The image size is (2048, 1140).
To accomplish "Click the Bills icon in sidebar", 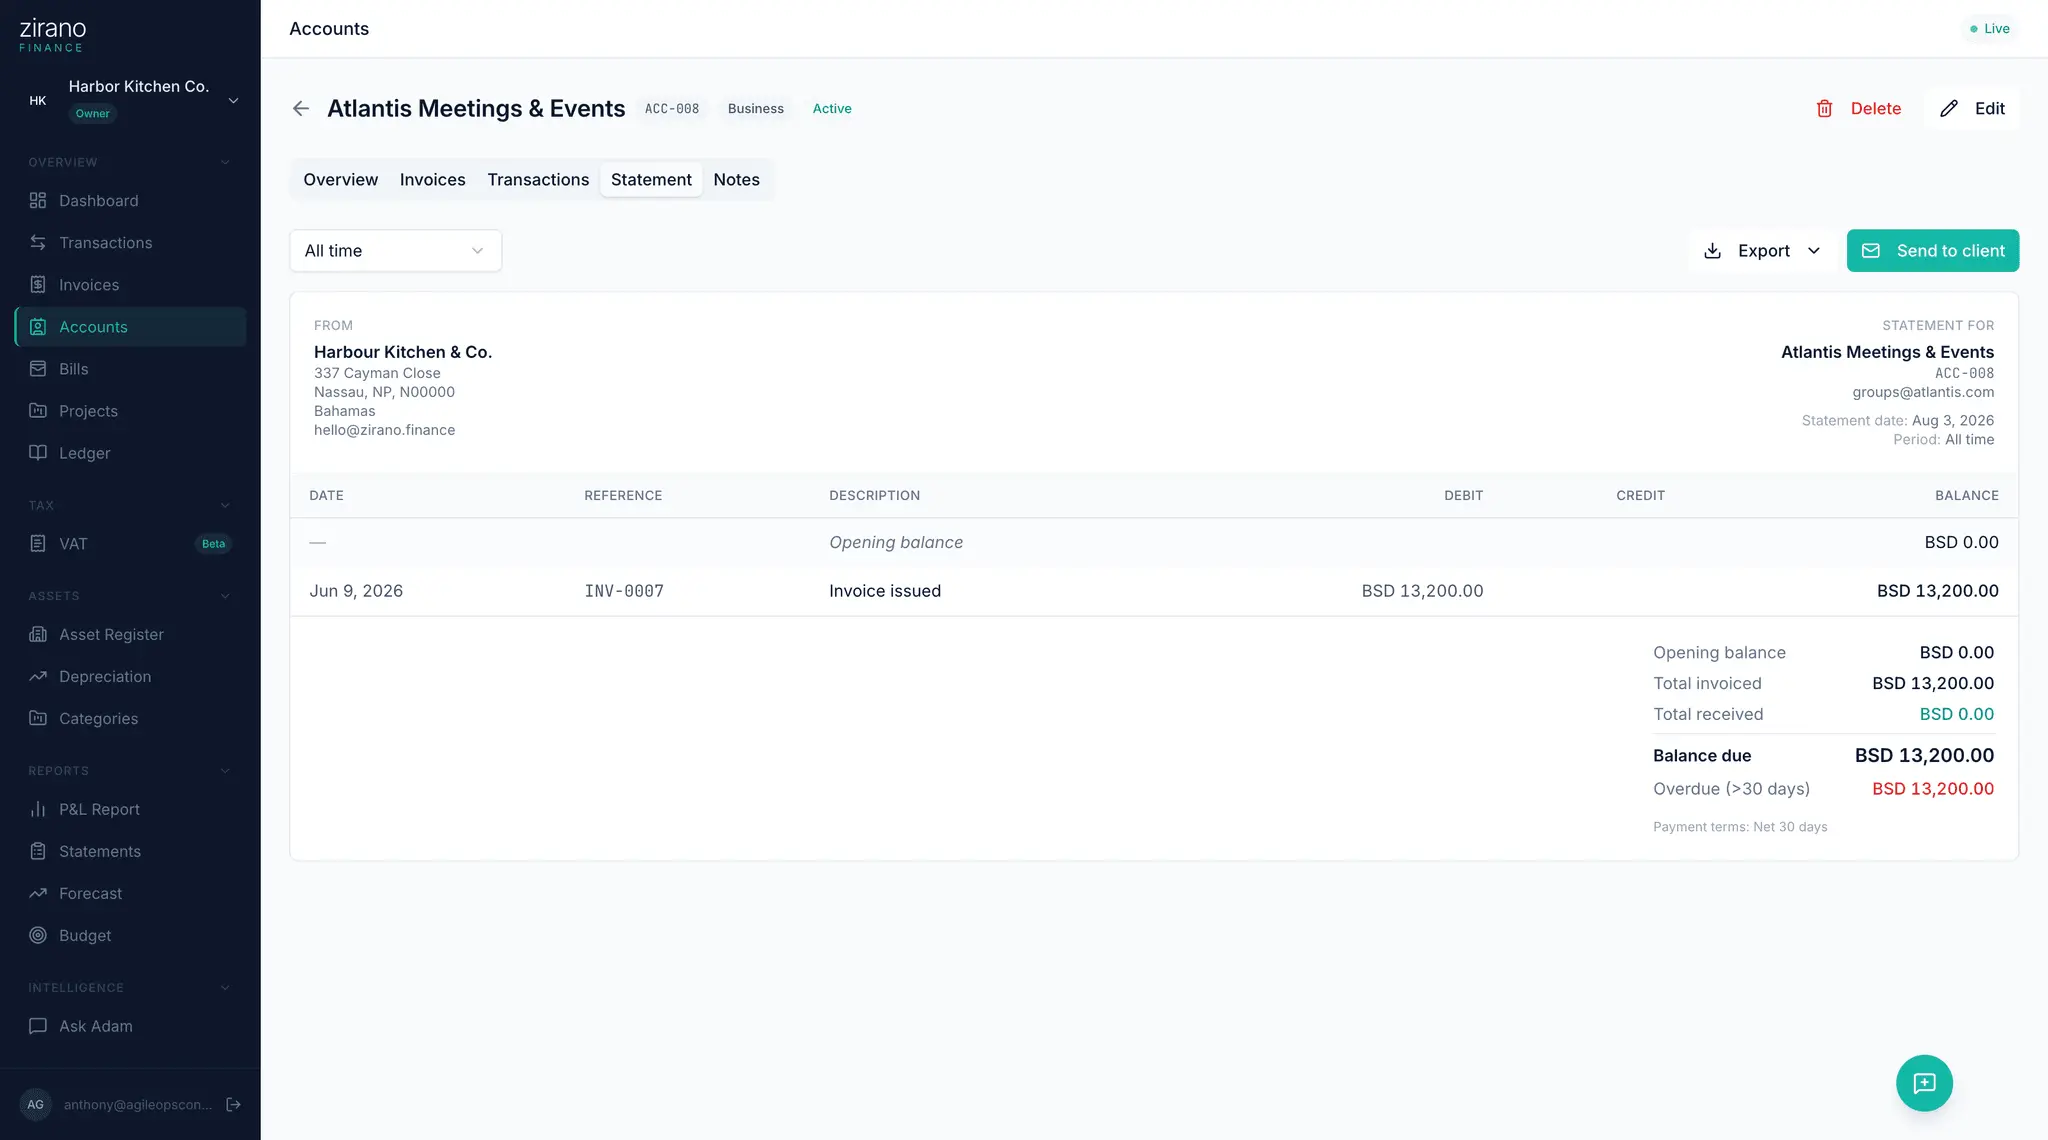I will (38, 369).
